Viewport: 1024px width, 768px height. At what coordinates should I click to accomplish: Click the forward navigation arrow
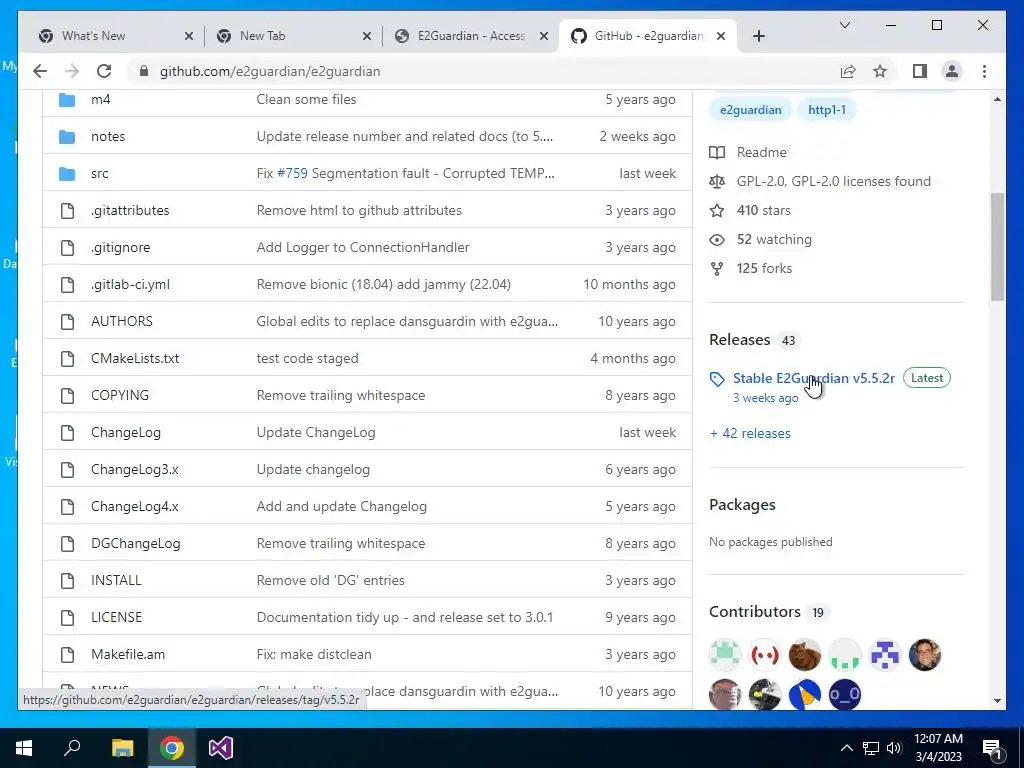coord(72,71)
